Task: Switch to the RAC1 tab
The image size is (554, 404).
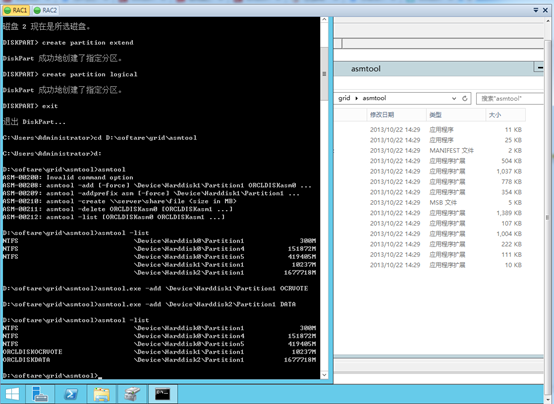Action: (x=16, y=10)
